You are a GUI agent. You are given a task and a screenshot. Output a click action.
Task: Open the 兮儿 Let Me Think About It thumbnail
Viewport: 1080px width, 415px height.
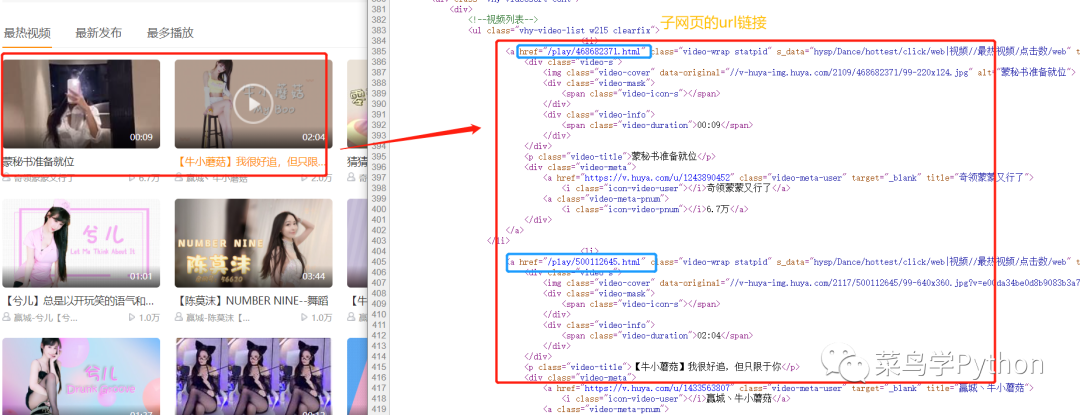click(x=81, y=243)
